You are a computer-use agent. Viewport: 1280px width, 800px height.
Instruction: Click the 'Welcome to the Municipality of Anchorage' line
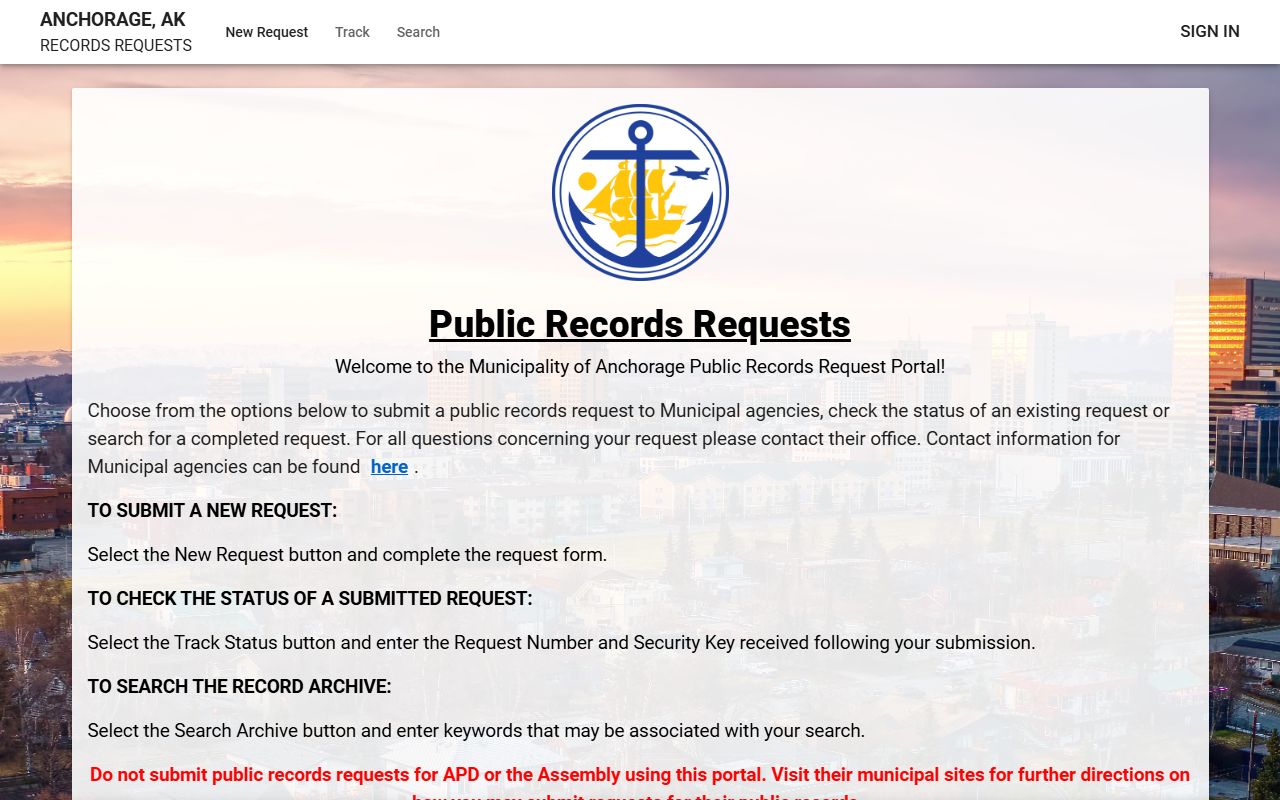click(x=640, y=366)
